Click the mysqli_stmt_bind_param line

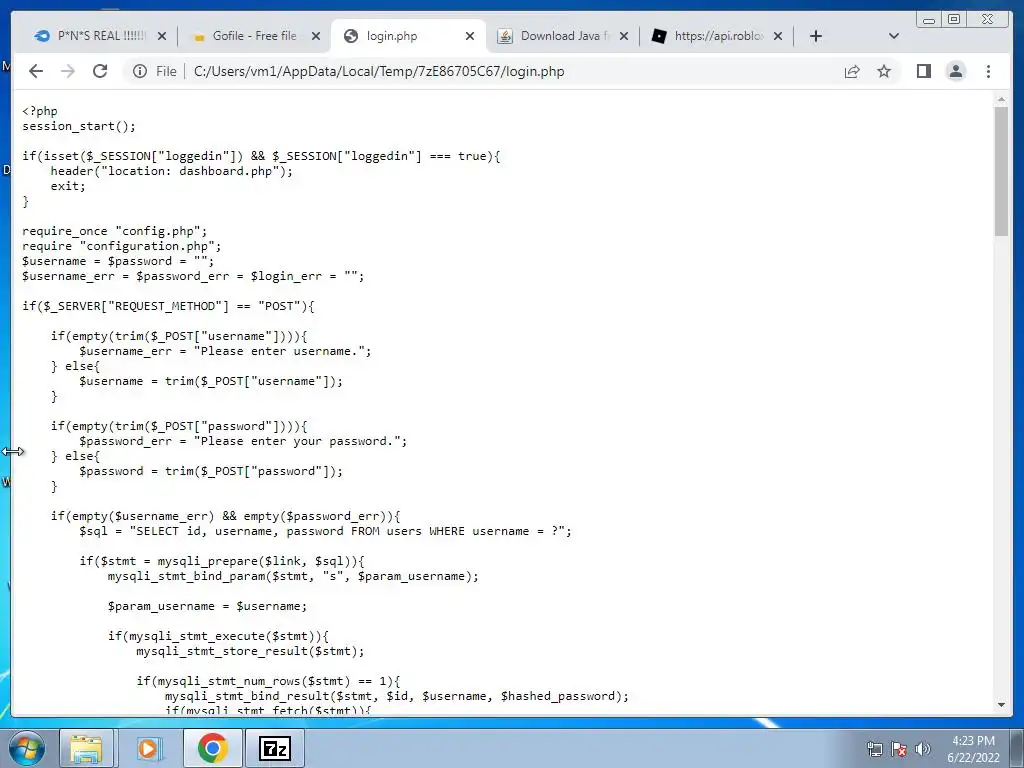293,577
